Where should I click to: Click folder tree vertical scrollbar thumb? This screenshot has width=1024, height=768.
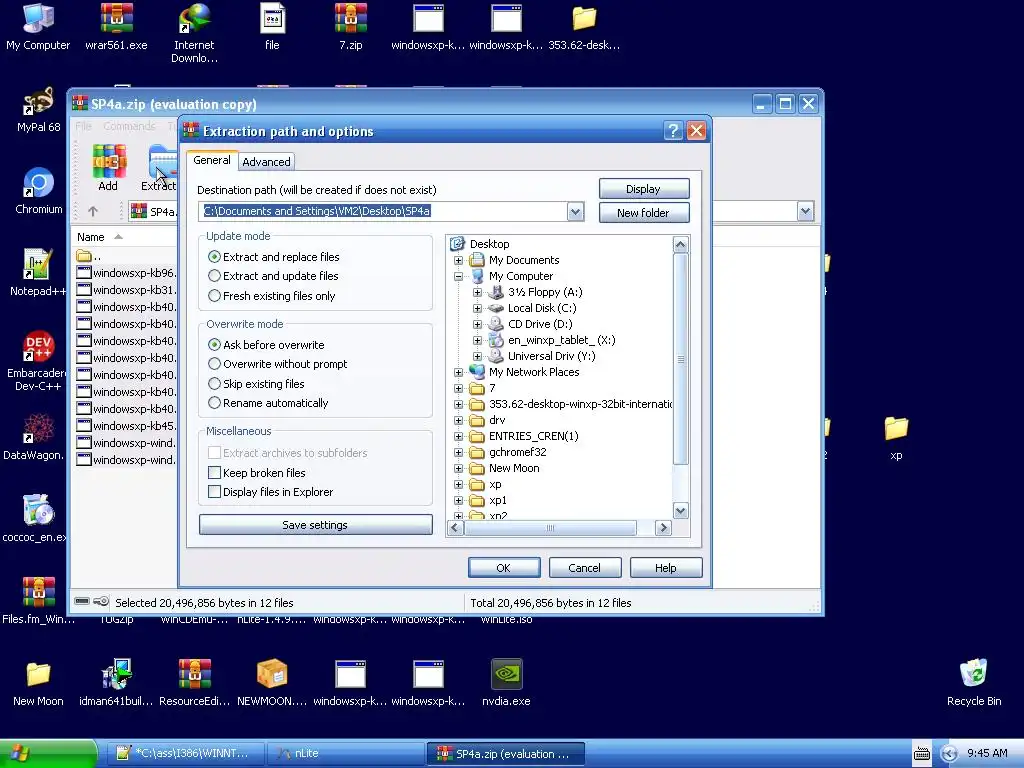(x=680, y=359)
